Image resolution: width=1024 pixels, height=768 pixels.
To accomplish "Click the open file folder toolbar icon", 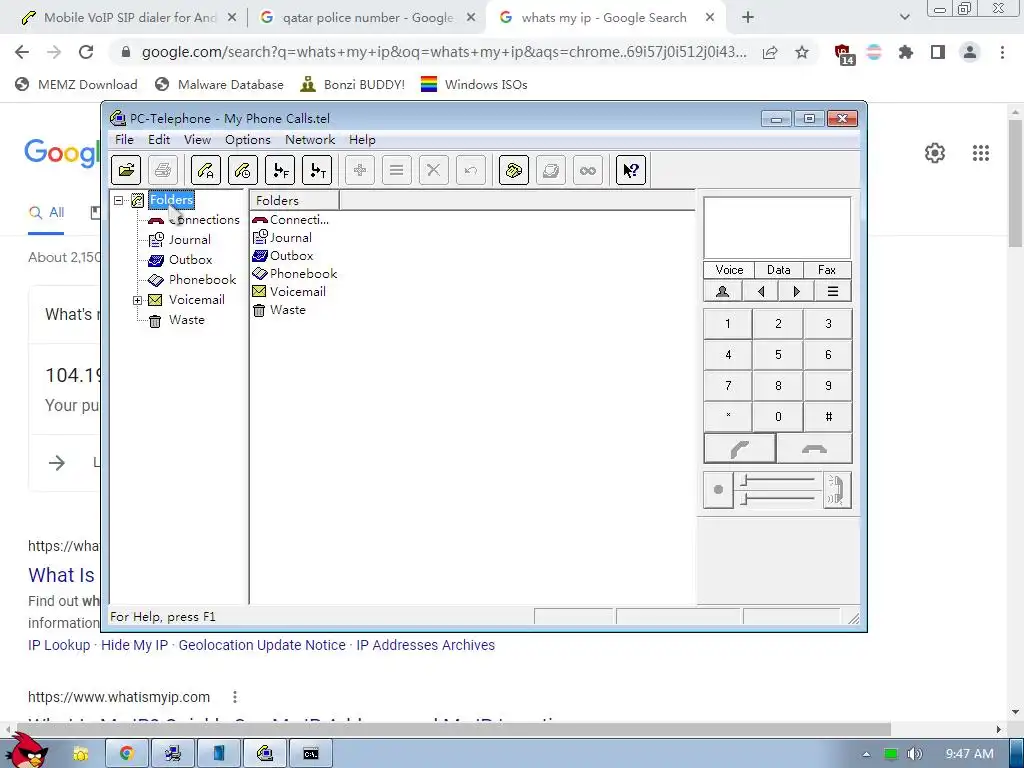I will [126, 170].
